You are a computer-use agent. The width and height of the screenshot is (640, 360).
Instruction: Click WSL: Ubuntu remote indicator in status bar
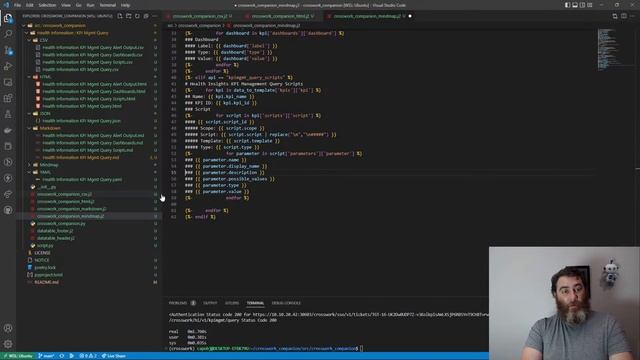pos(17,356)
